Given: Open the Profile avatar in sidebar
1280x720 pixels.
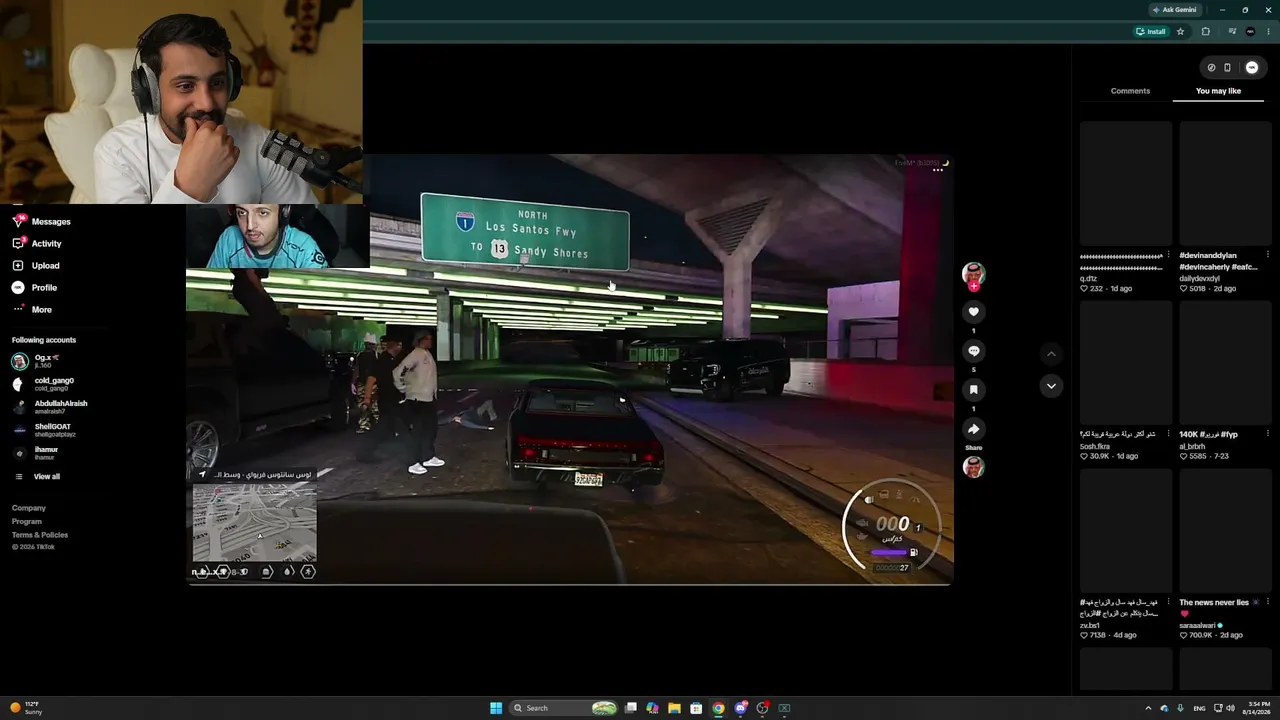Looking at the screenshot, I should click(18, 287).
